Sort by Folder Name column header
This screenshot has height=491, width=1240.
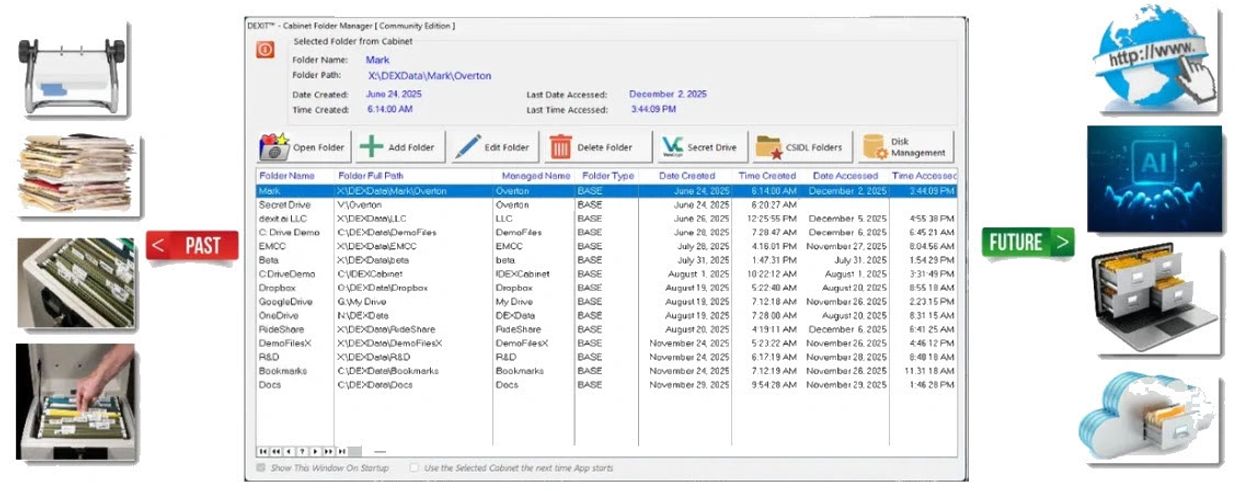coord(286,176)
